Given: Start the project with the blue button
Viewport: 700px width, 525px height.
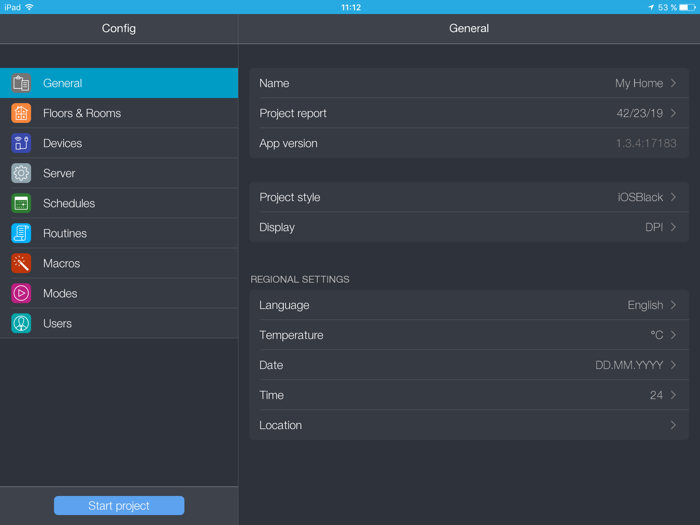Looking at the screenshot, I should [x=119, y=505].
